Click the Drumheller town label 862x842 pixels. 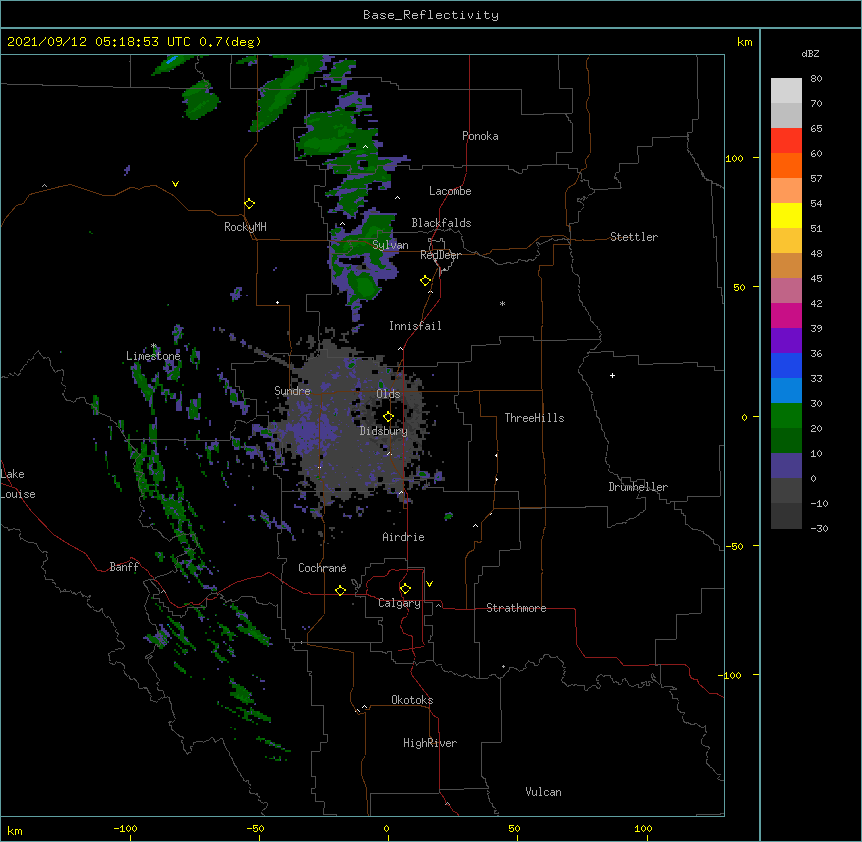(x=638, y=487)
